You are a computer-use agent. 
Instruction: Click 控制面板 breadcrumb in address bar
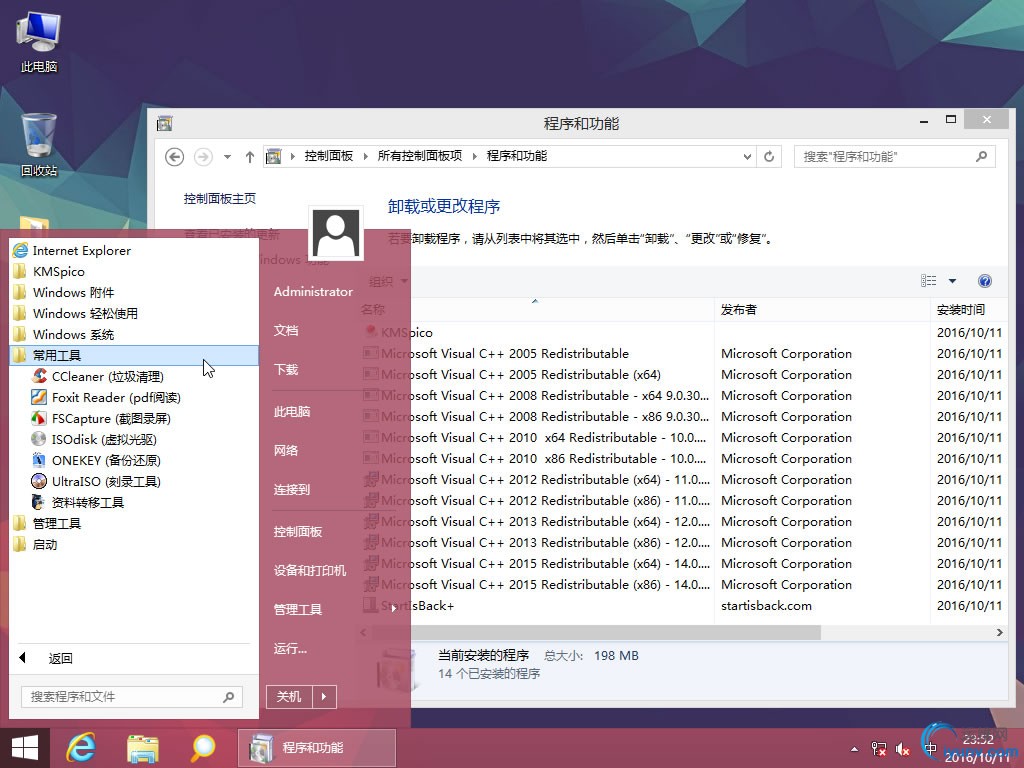[x=328, y=156]
